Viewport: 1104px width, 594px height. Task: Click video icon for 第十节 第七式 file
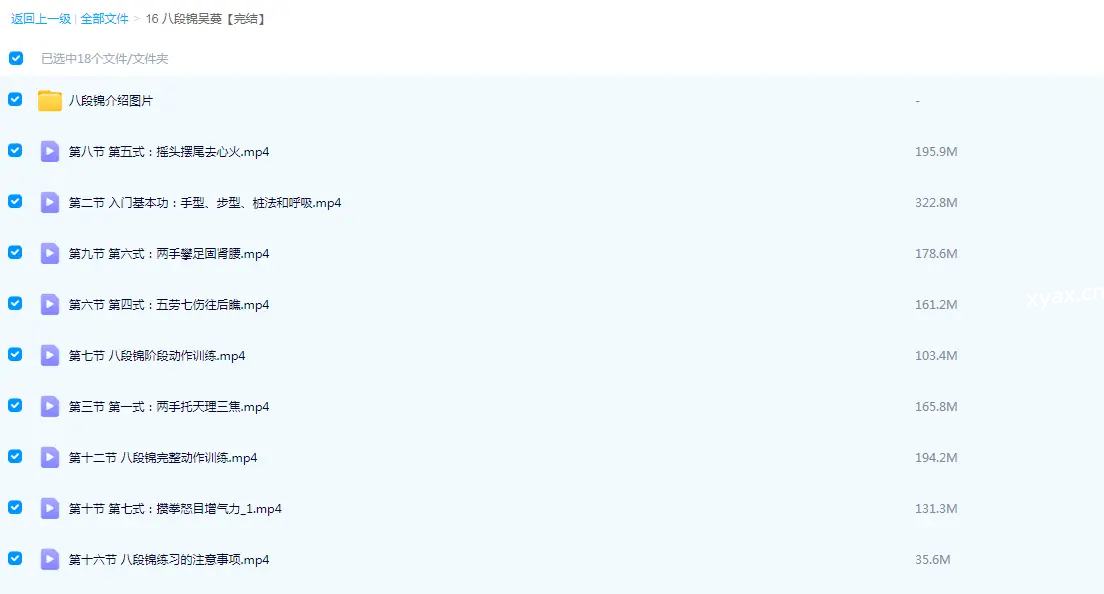click(50, 508)
